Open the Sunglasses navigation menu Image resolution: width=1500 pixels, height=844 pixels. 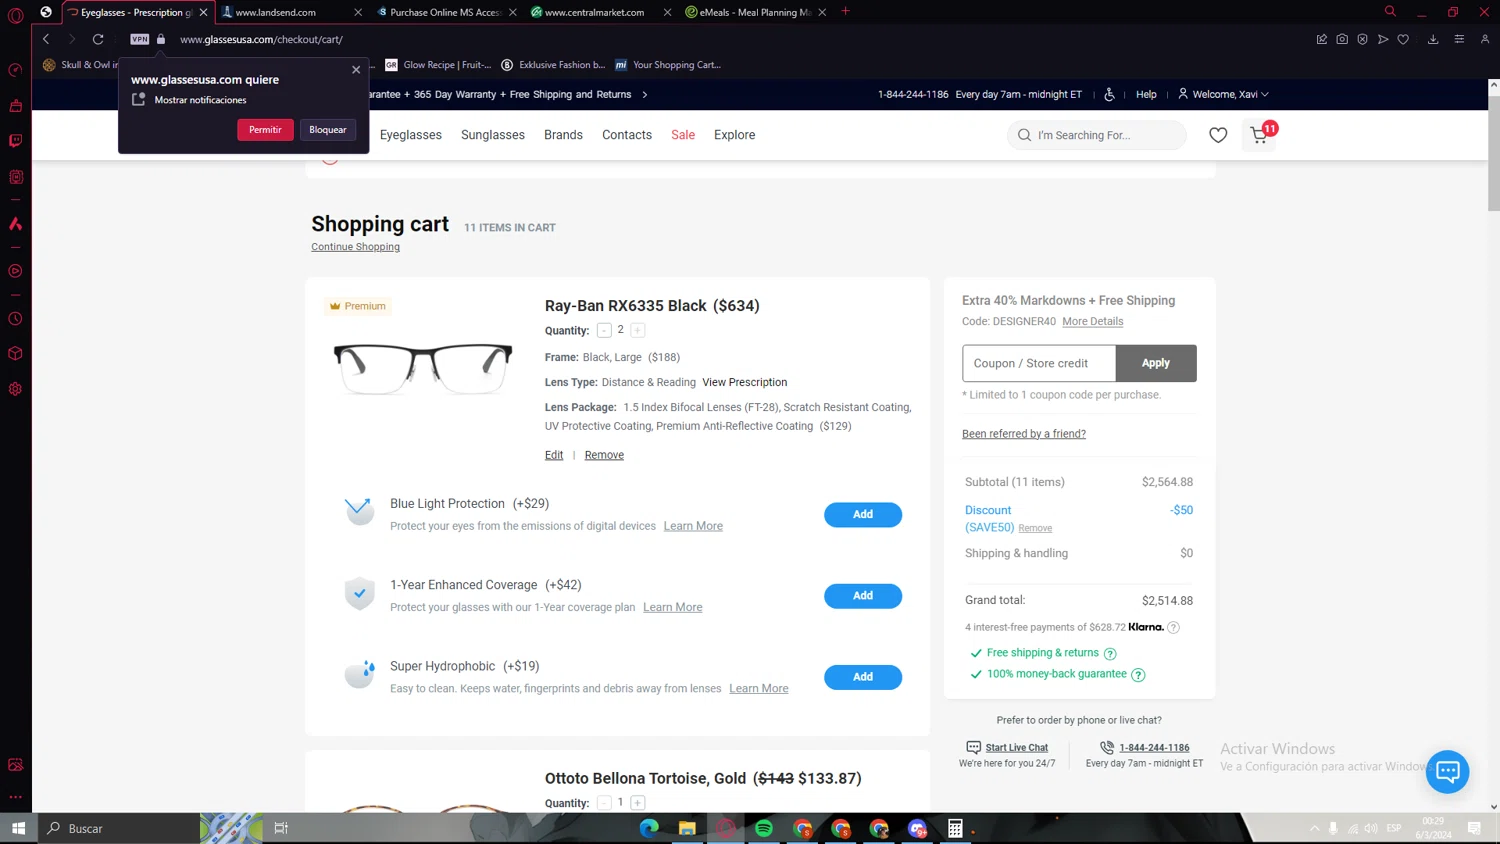click(x=493, y=135)
